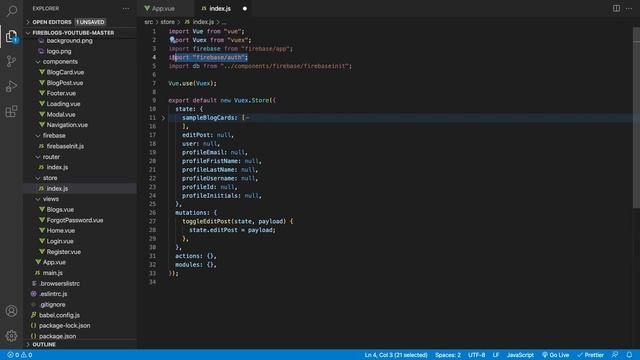640x360 pixels.
Task: Collapse the firebase folder
Action: 54,136
